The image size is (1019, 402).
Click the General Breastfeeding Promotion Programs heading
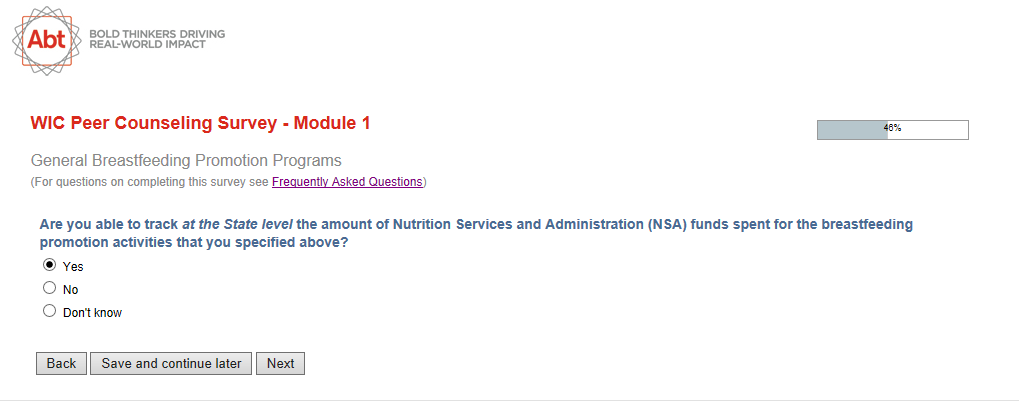tap(186, 160)
